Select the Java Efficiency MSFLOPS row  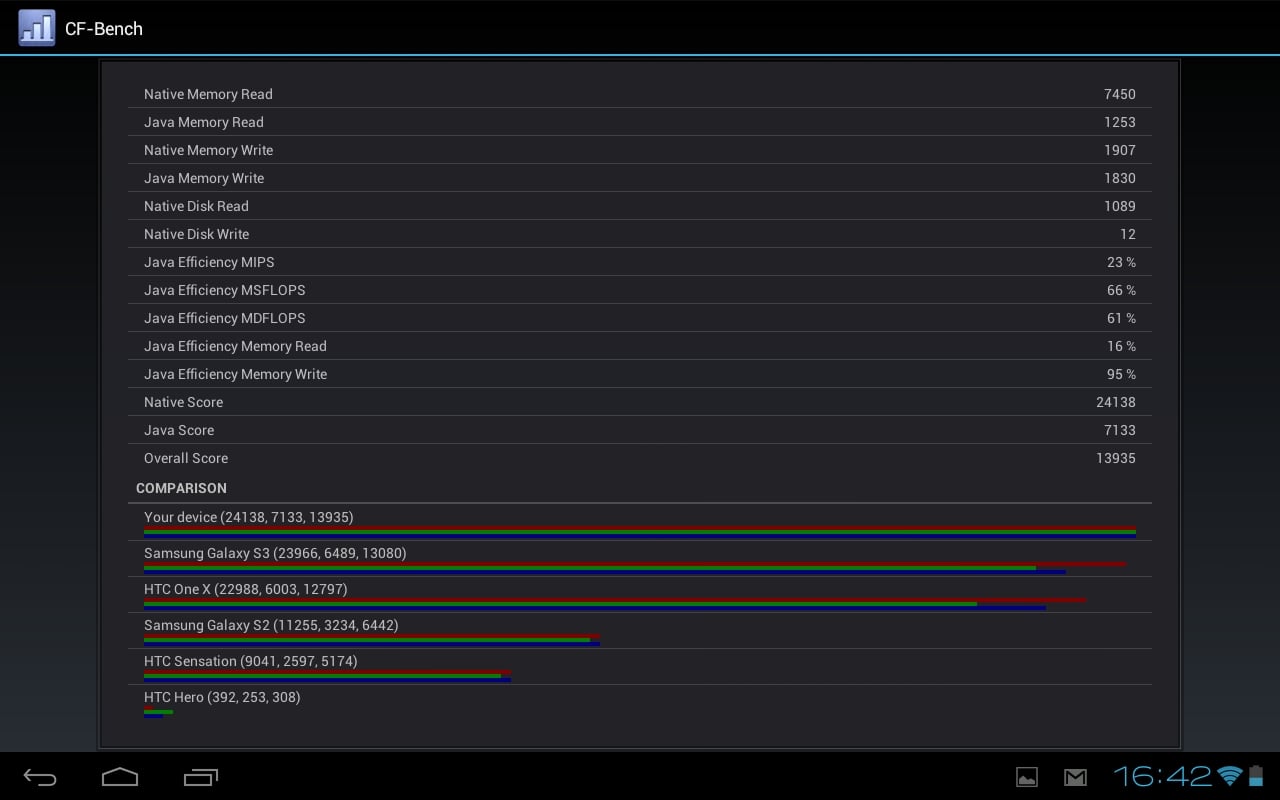click(x=640, y=290)
